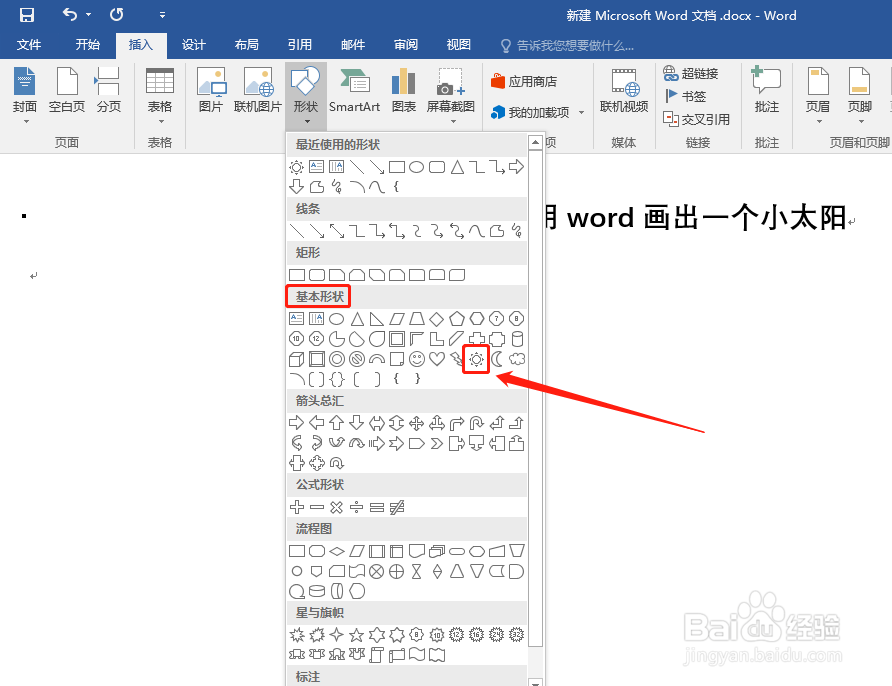Click the Cross-reference (交叉引用) button
Viewport: 892px width, 686px height.
696,119
